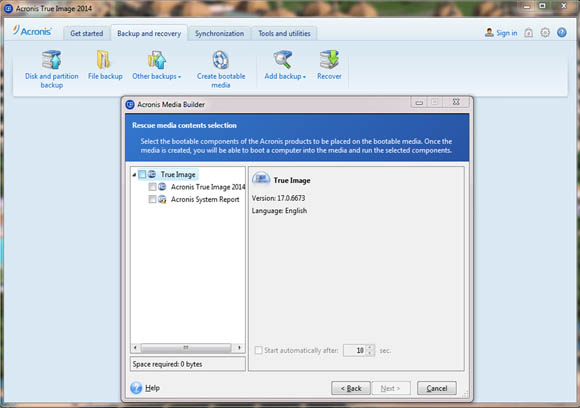Click the seconds input field showing 10
Viewport: 580px width, 408px height.
355,350
